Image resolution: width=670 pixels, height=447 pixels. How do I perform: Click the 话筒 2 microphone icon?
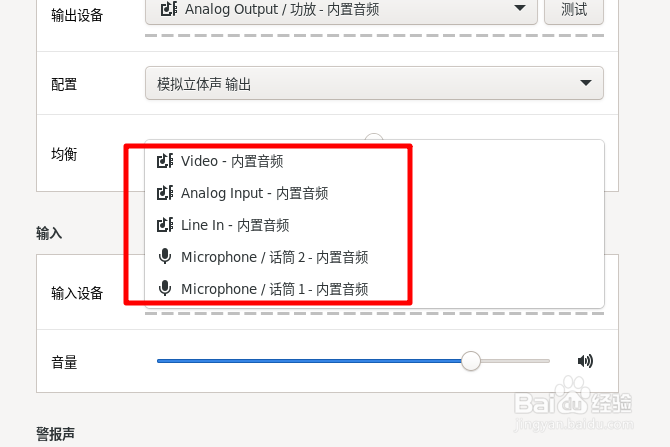(165, 256)
